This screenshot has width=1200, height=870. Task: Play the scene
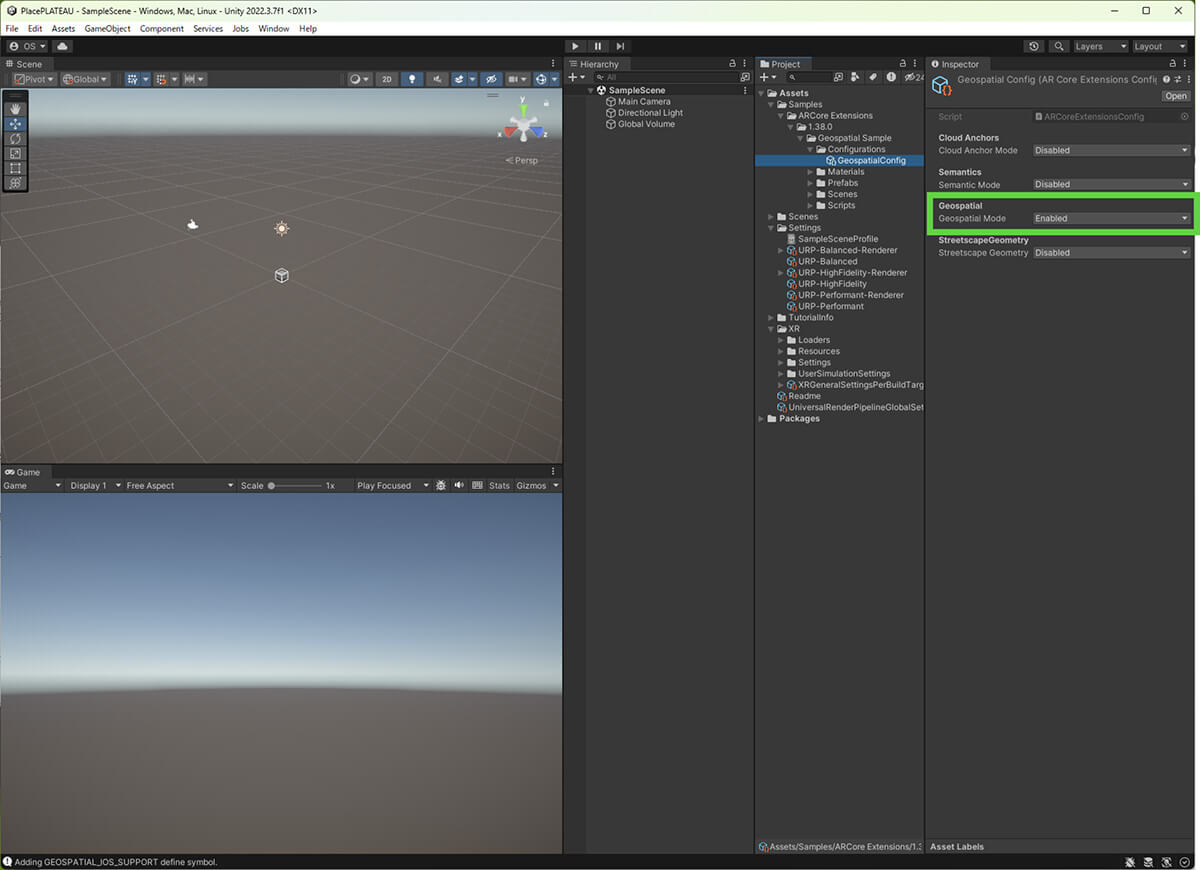pos(575,46)
